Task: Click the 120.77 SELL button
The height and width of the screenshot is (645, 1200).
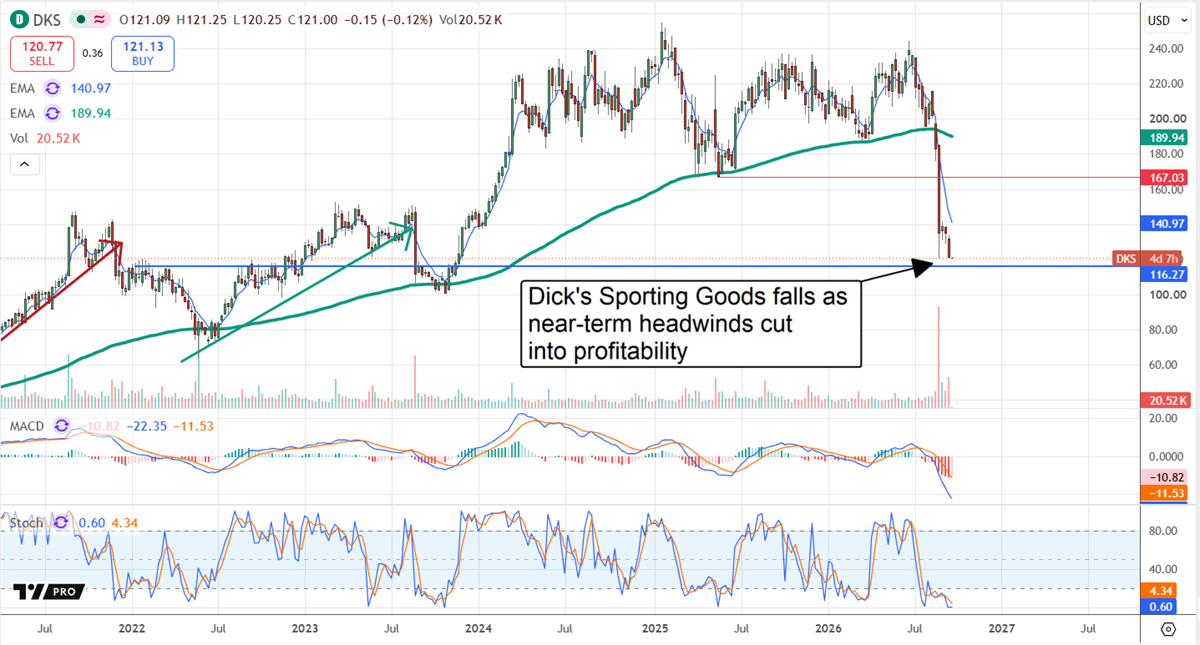Action: pos(42,54)
